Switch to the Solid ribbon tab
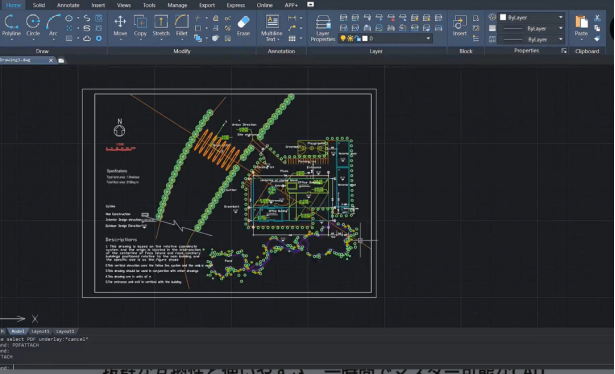 [x=38, y=5]
